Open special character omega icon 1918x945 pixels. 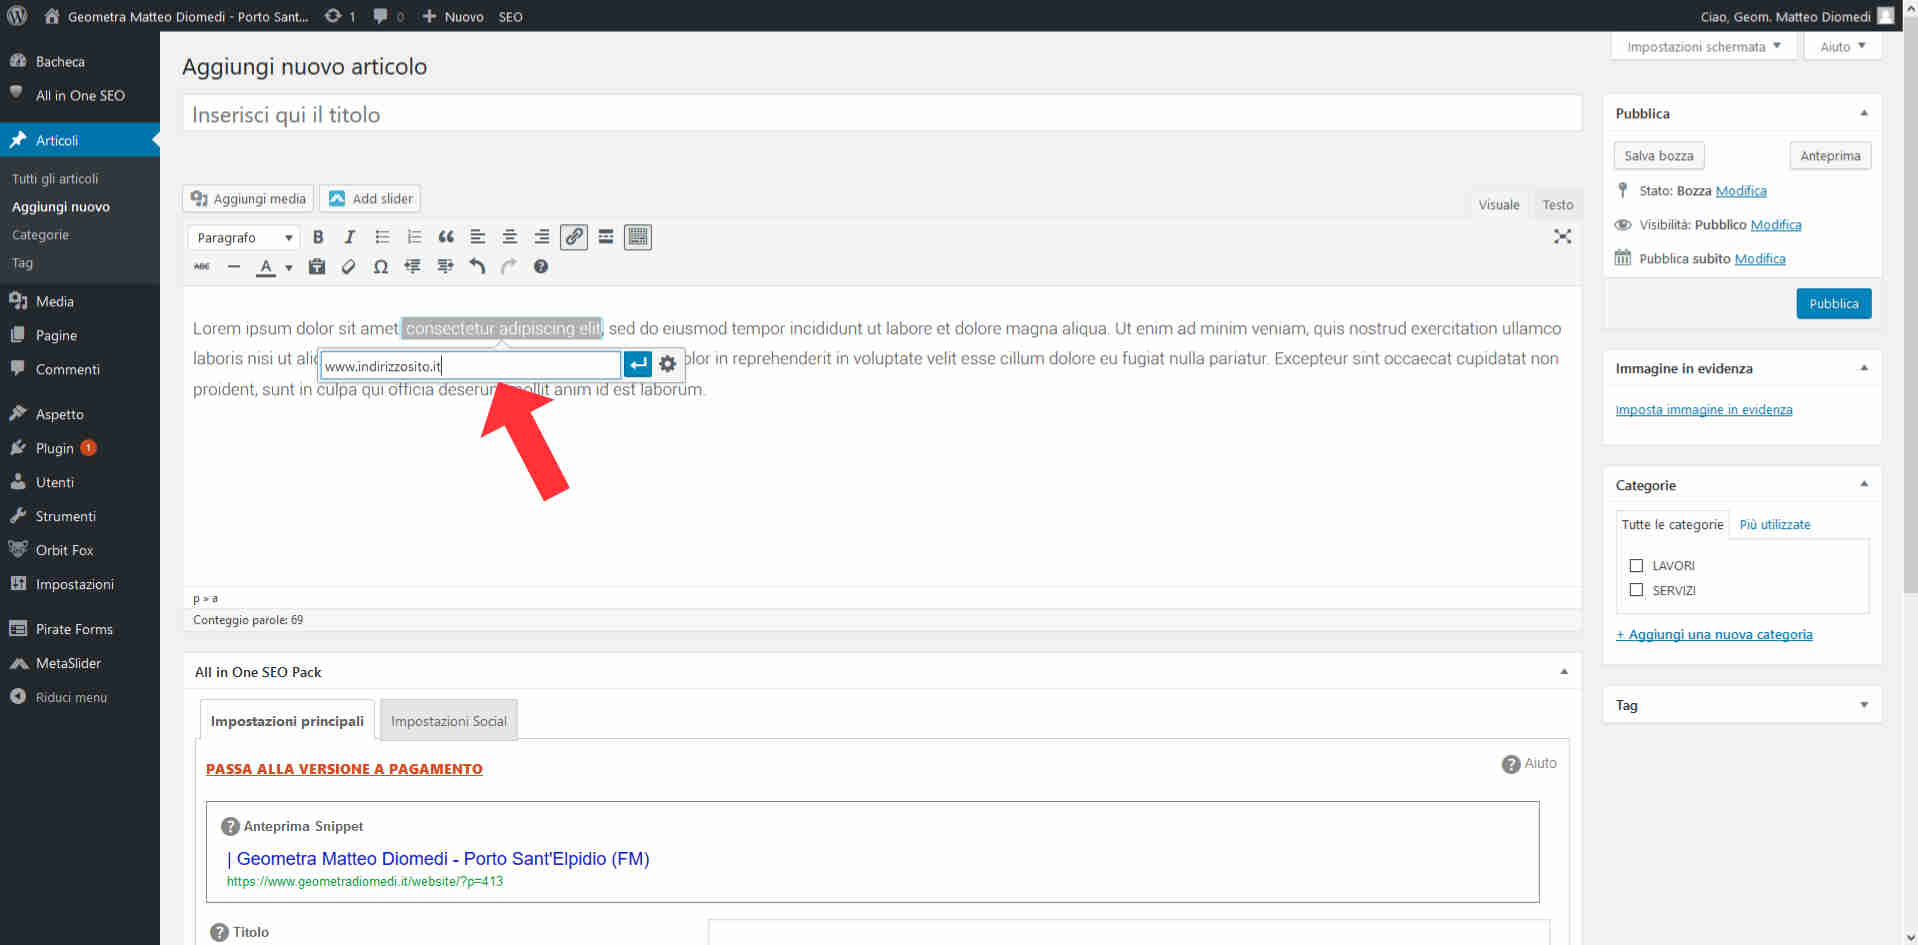381,267
